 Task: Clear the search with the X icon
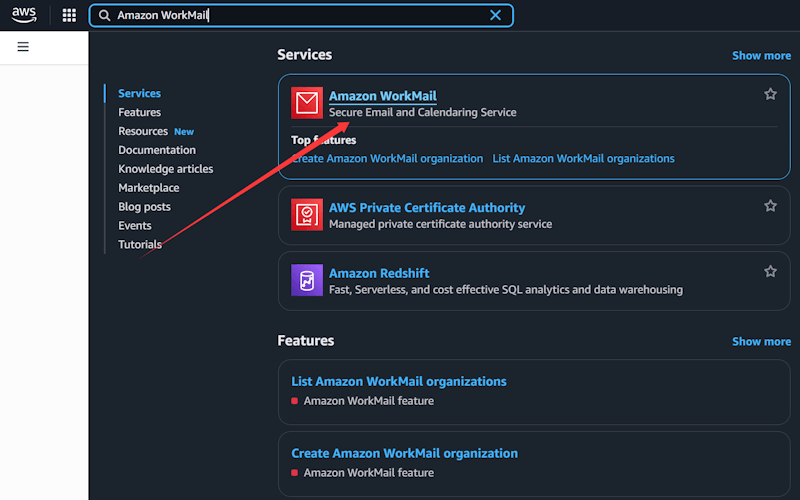pyautogui.click(x=495, y=15)
